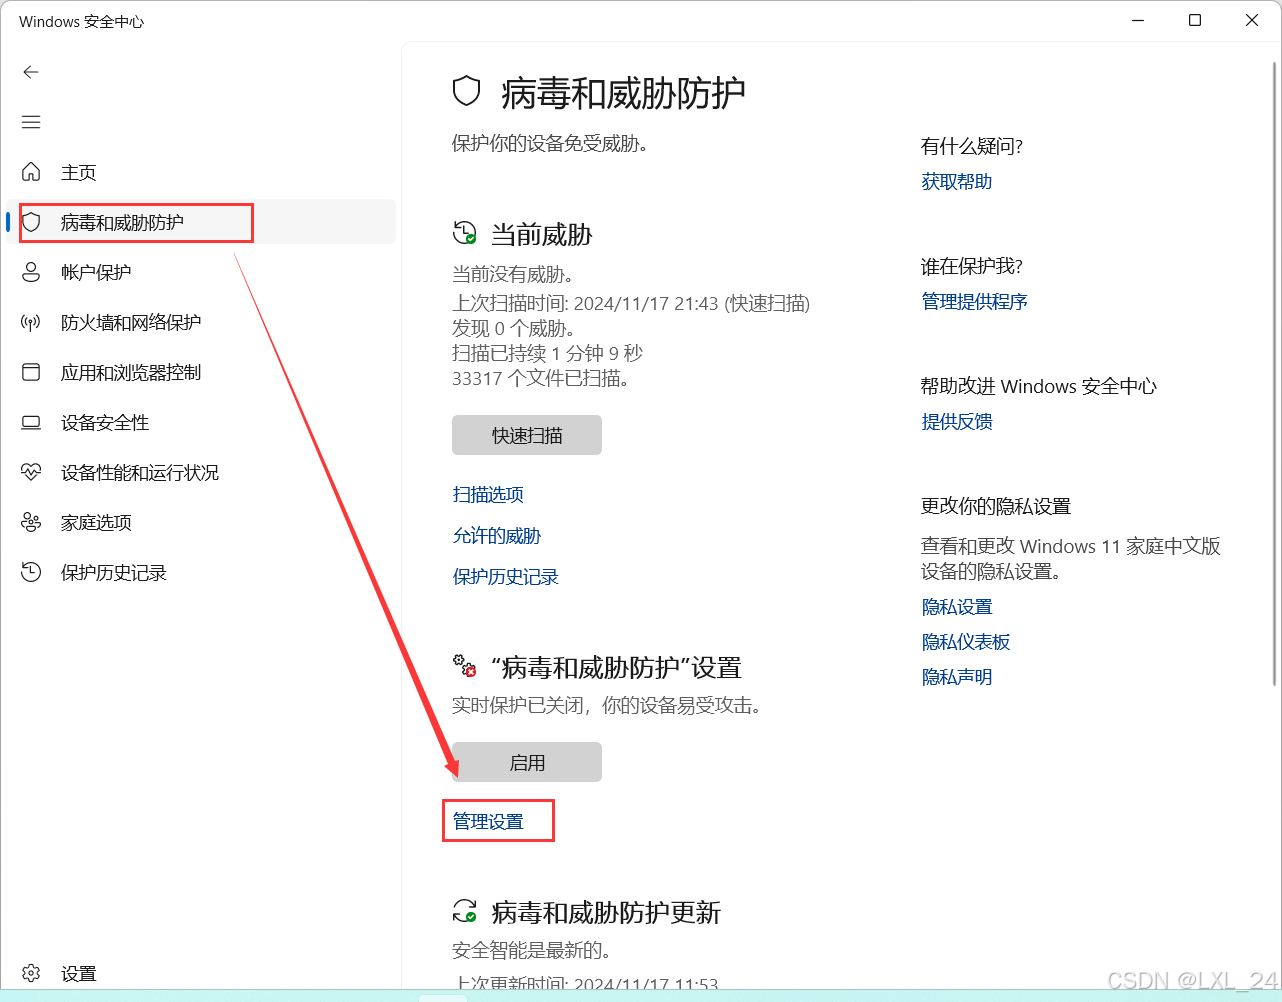Click the 启用 button

click(527, 762)
